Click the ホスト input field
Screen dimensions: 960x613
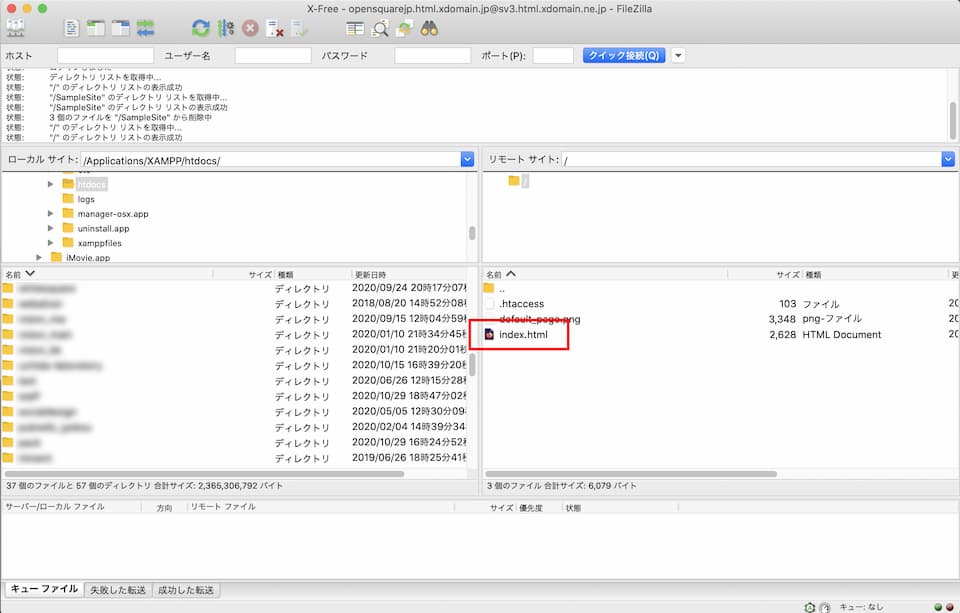click(x=105, y=56)
